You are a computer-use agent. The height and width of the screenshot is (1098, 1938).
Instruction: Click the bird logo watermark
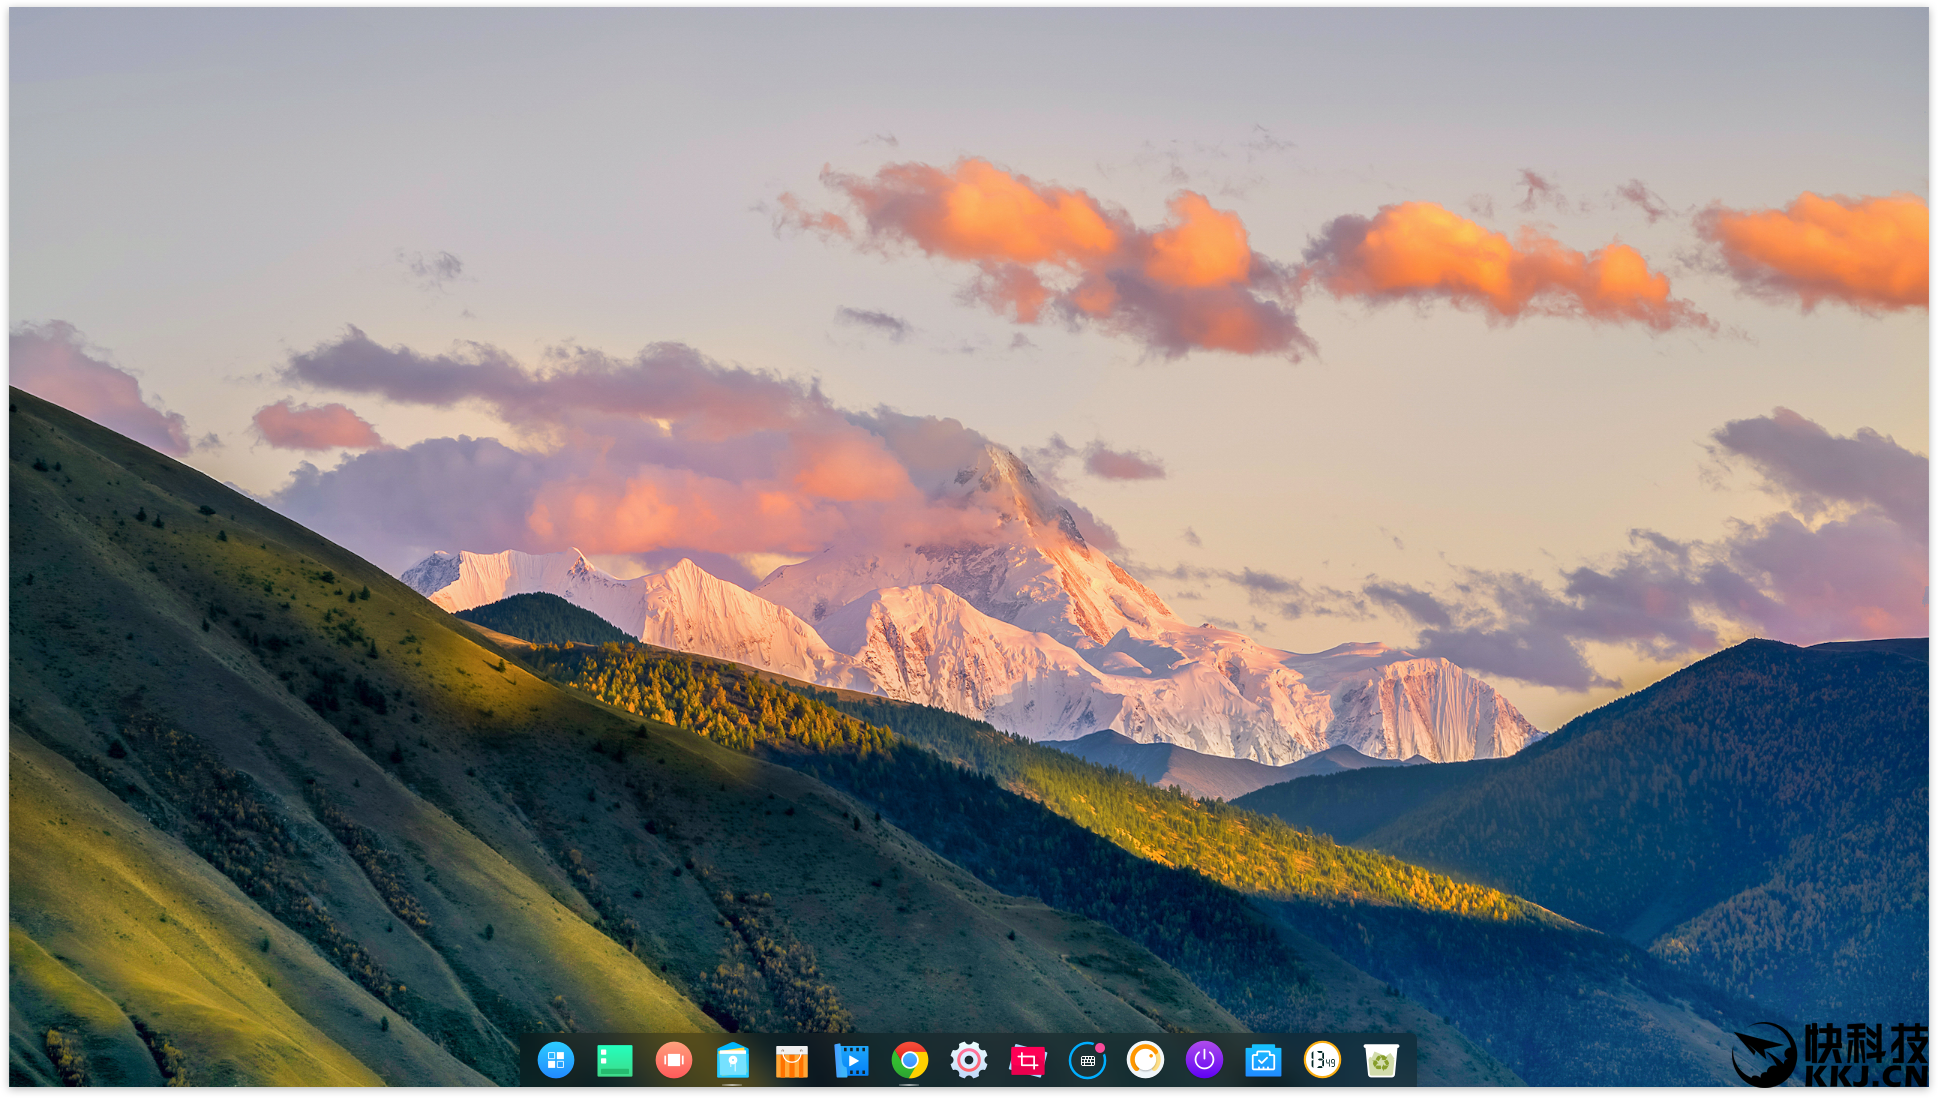(x=1765, y=1056)
